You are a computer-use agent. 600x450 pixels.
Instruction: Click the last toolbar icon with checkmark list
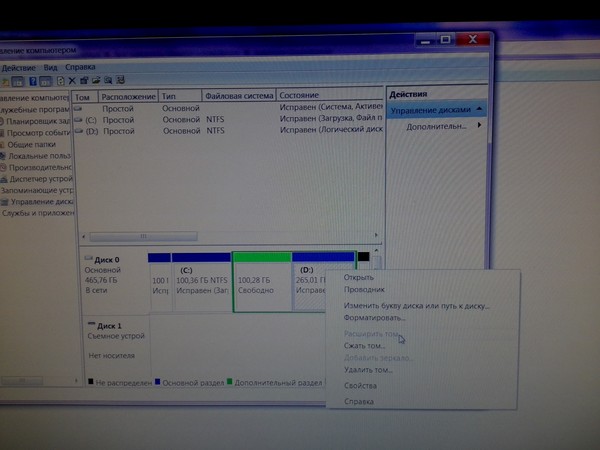(121, 80)
